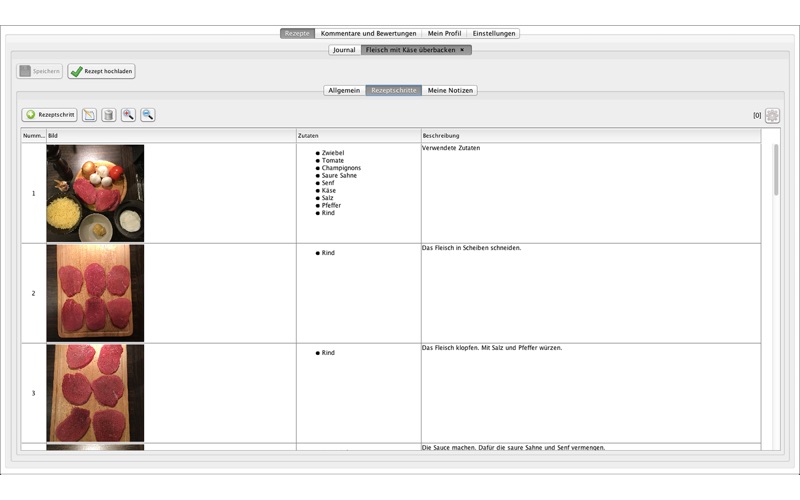This screenshot has height=500, width=800.
Task: Click the description 'Verwendete Zutaten'
Action: point(451,148)
